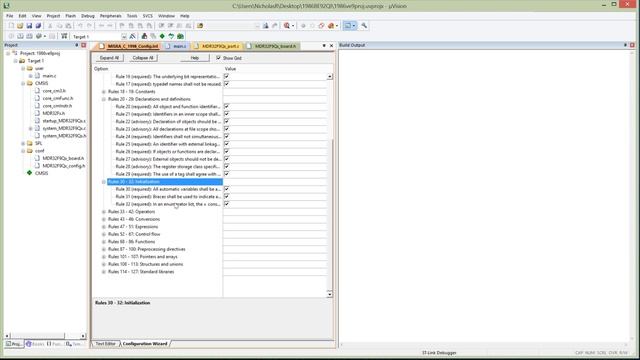
Task: Switch to the MDR32F9Qx_board.h tab
Action: (x=272, y=46)
